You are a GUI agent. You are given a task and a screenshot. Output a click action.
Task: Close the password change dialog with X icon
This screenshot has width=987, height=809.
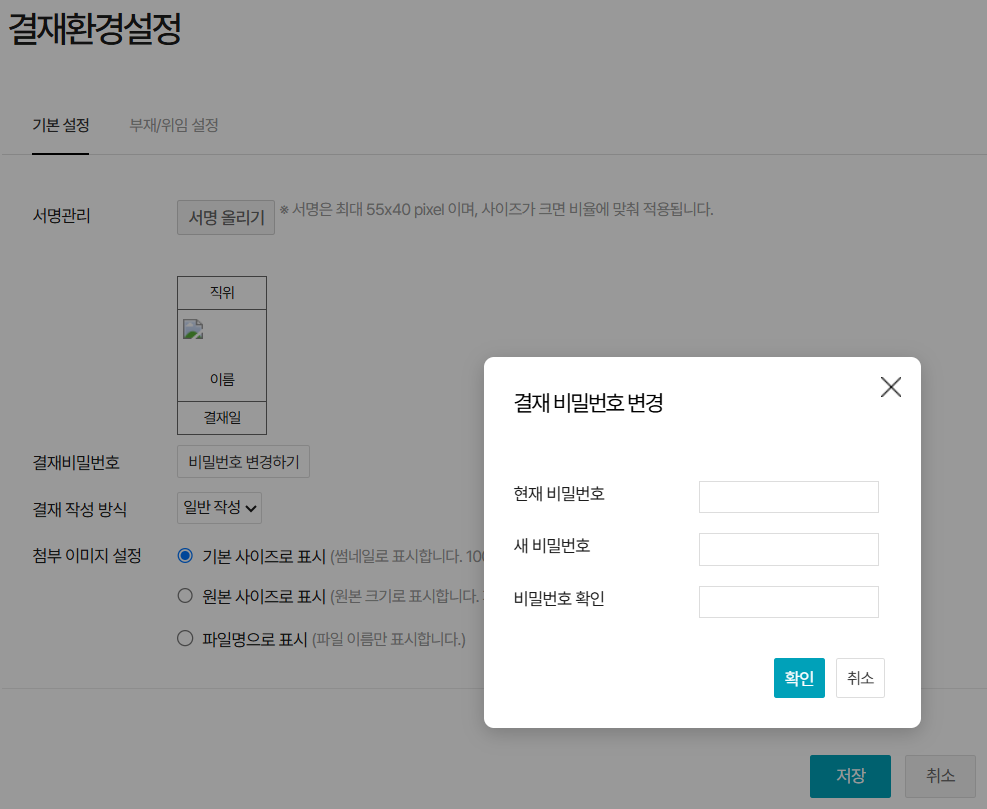[x=890, y=387]
